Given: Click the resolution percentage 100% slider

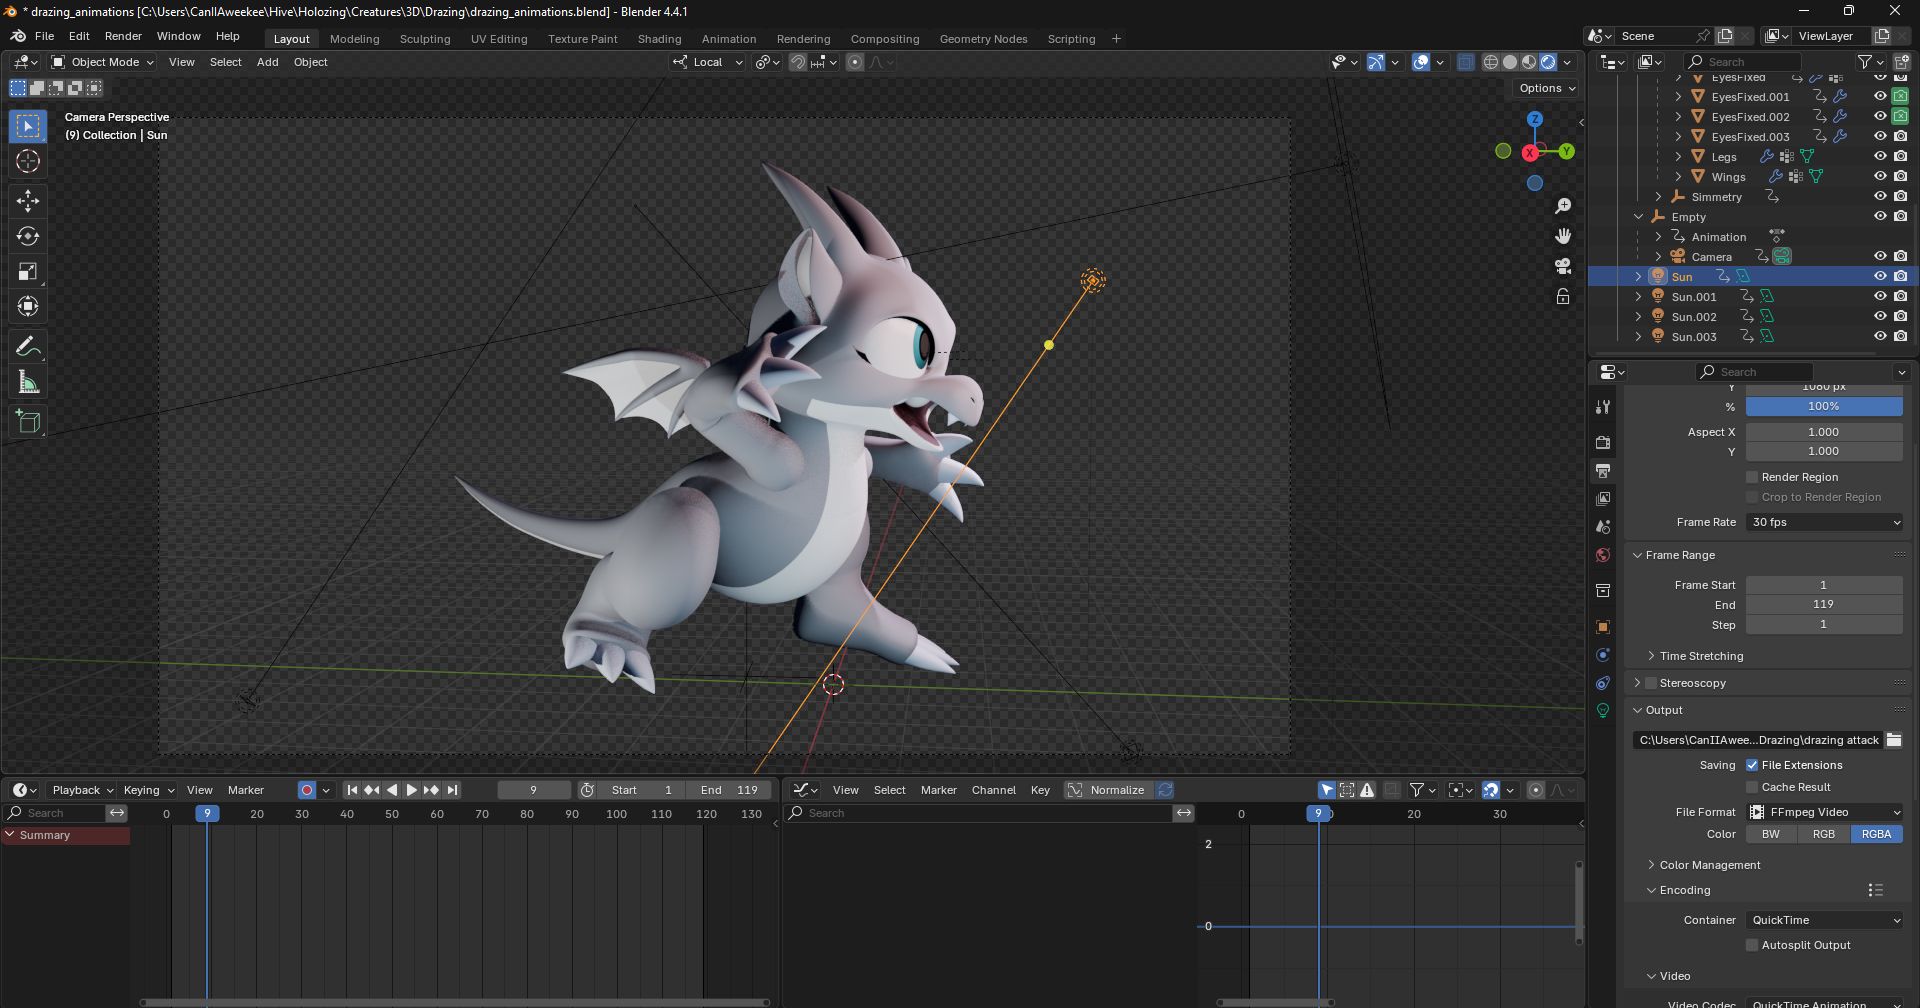Looking at the screenshot, I should point(1824,406).
